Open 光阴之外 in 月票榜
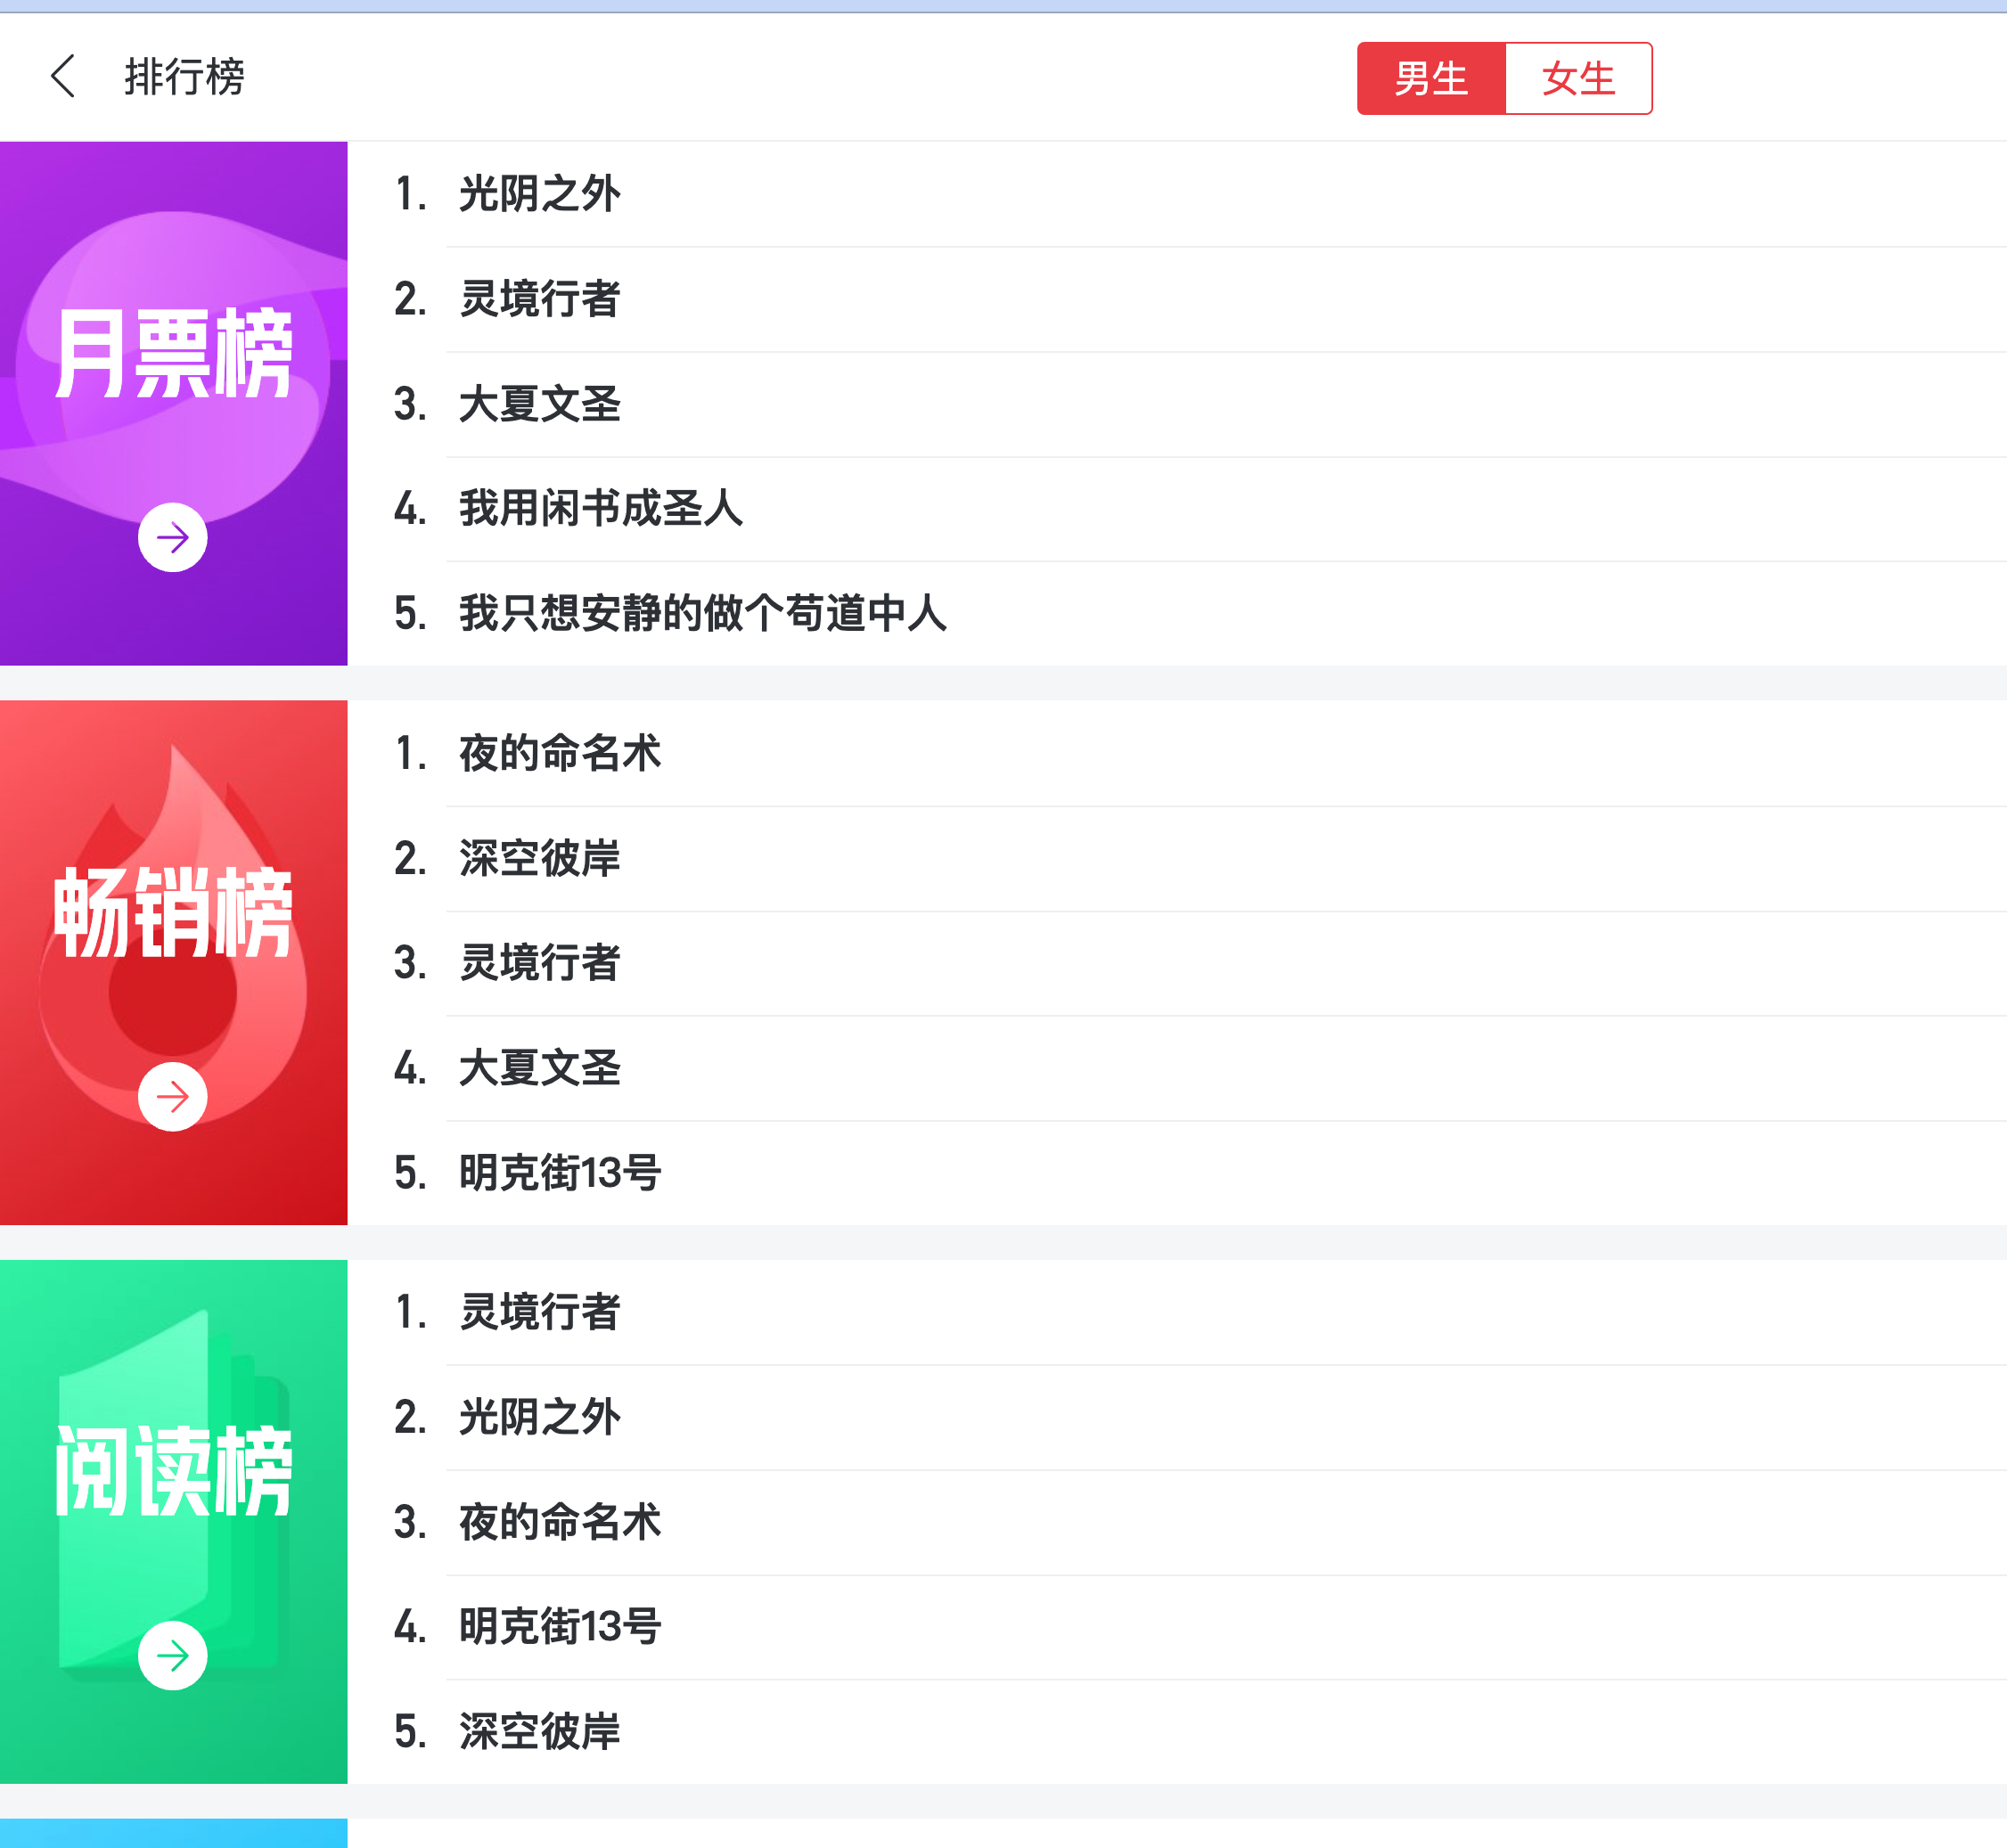 click(x=539, y=194)
